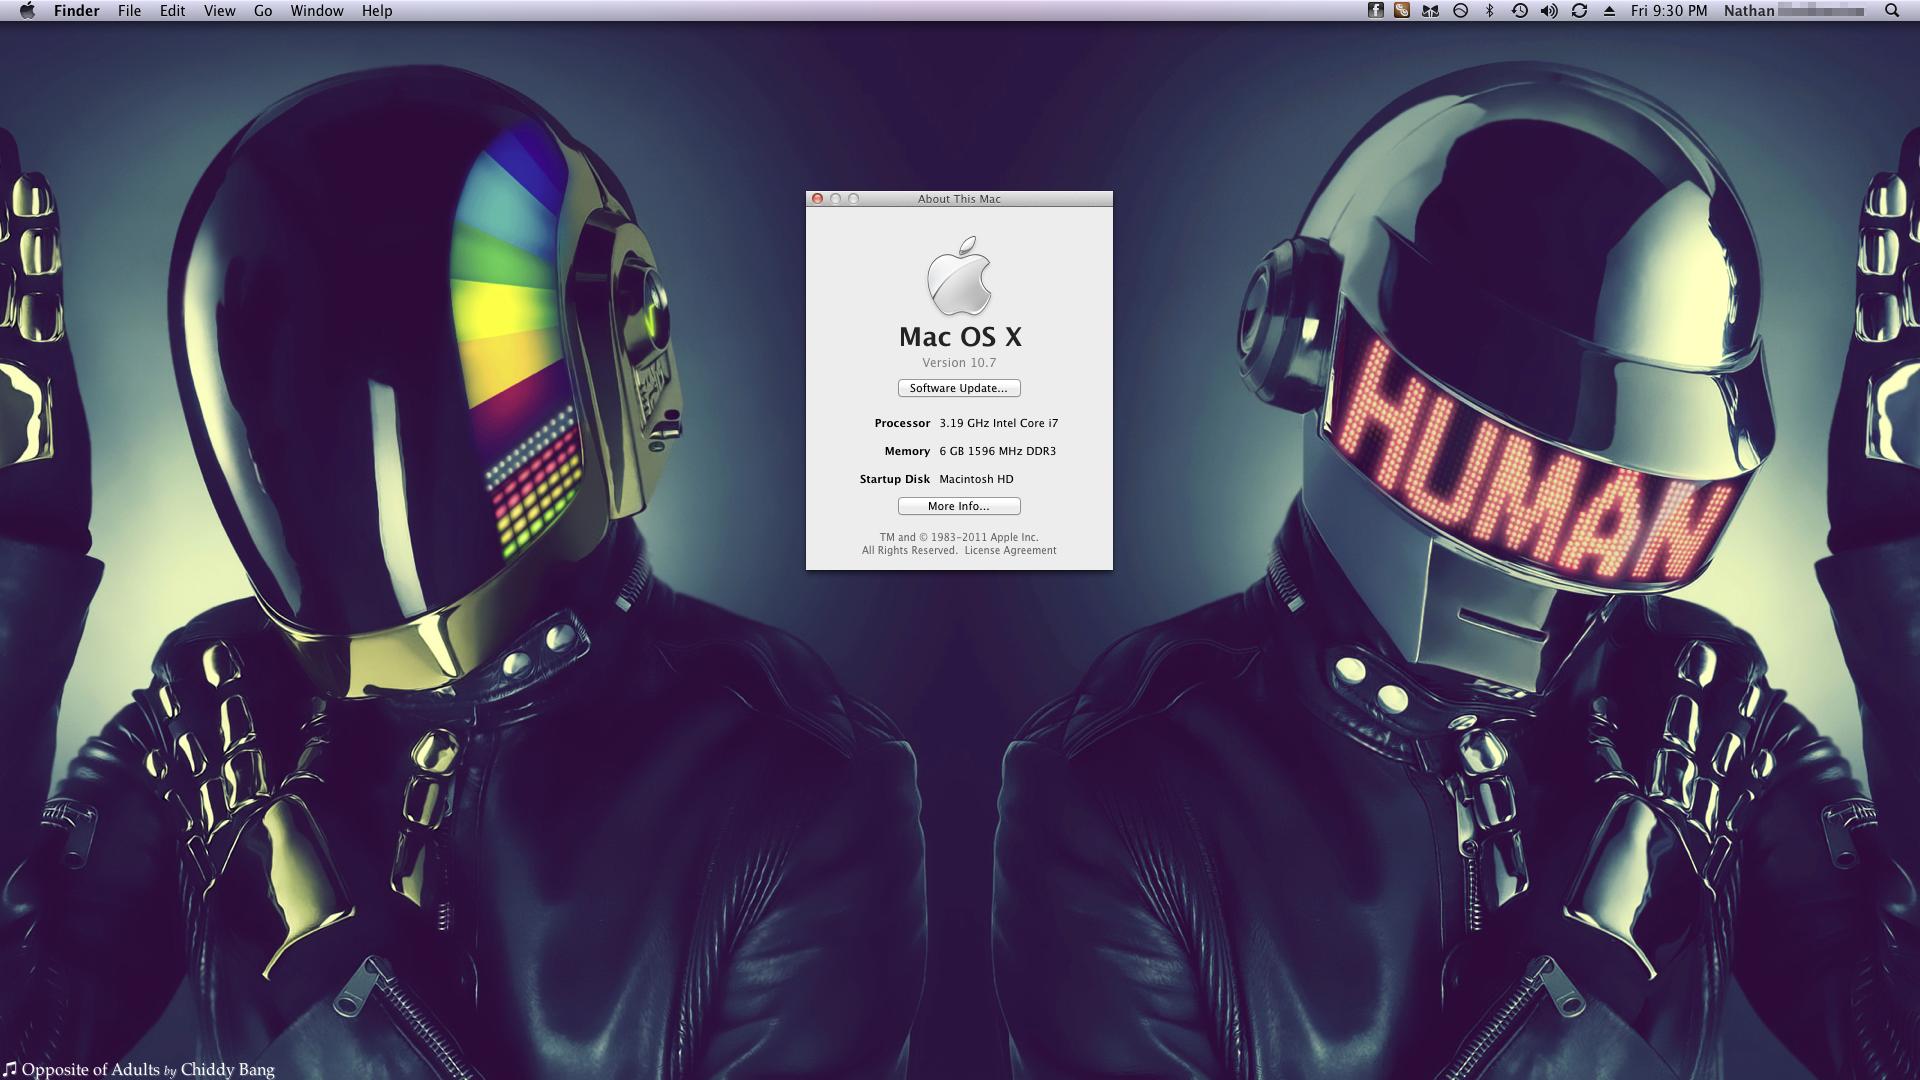The width and height of the screenshot is (1920, 1080).
Task: Click the Version 10.7 text
Action: pos(959,363)
